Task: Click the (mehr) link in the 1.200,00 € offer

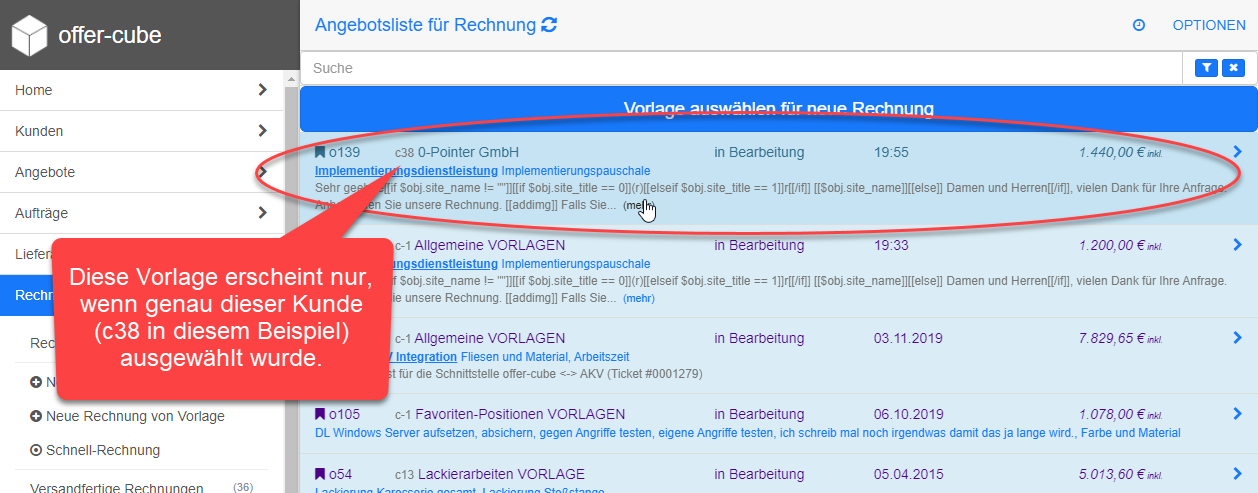Action: [x=639, y=298]
